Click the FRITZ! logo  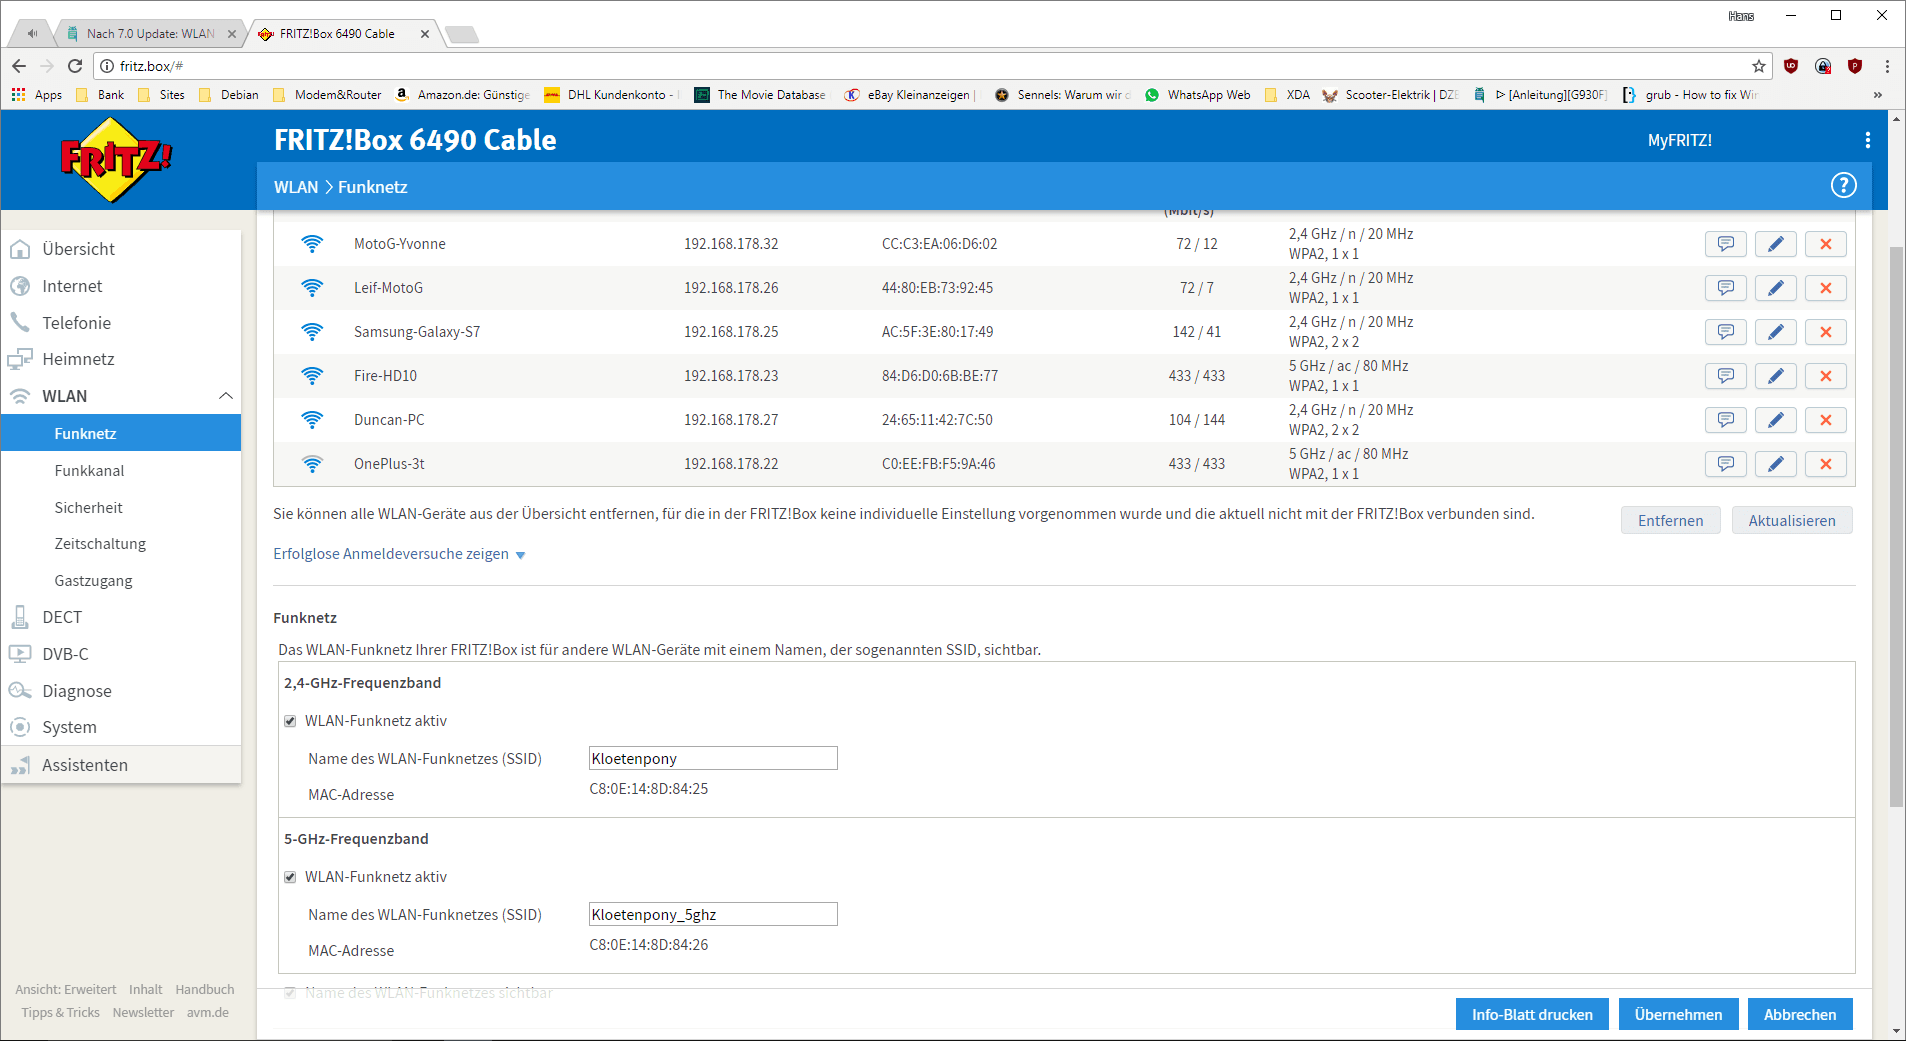(116, 160)
